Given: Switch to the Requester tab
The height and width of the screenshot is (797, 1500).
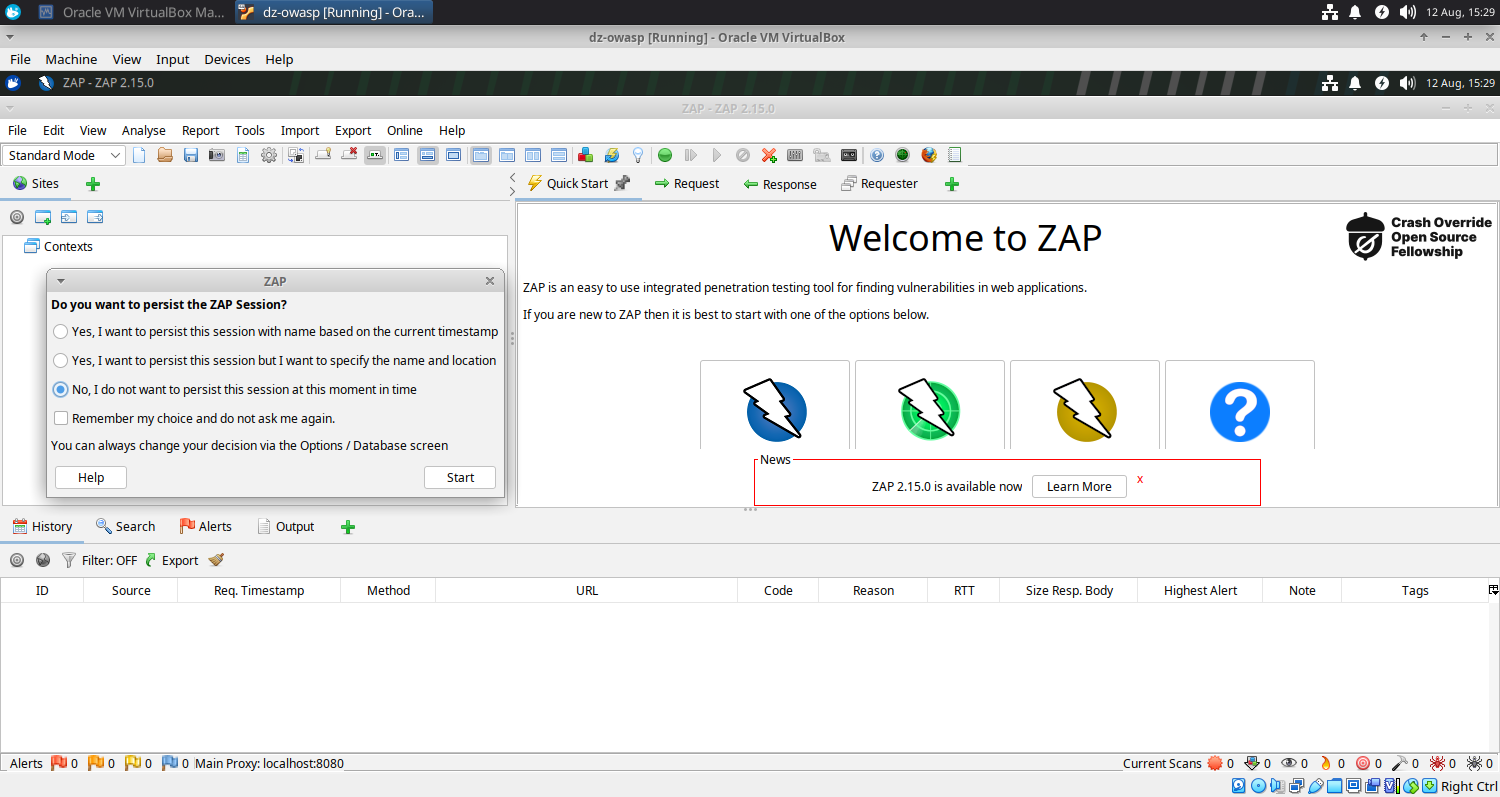Looking at the screenshot, I should [879, 184].
